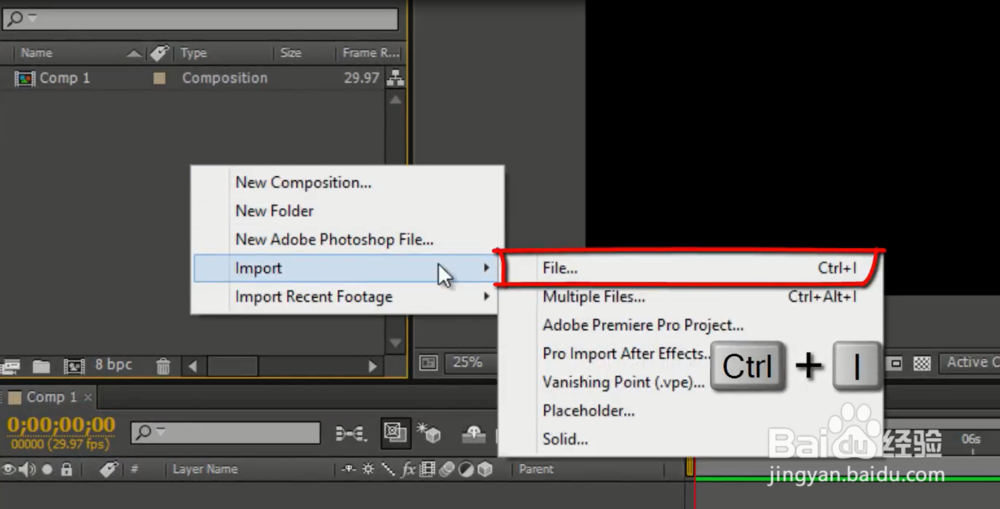Screen dimensions: 1000x509
Task: Click the Comp 1 composition icon in project list
Action: [25, 78]
